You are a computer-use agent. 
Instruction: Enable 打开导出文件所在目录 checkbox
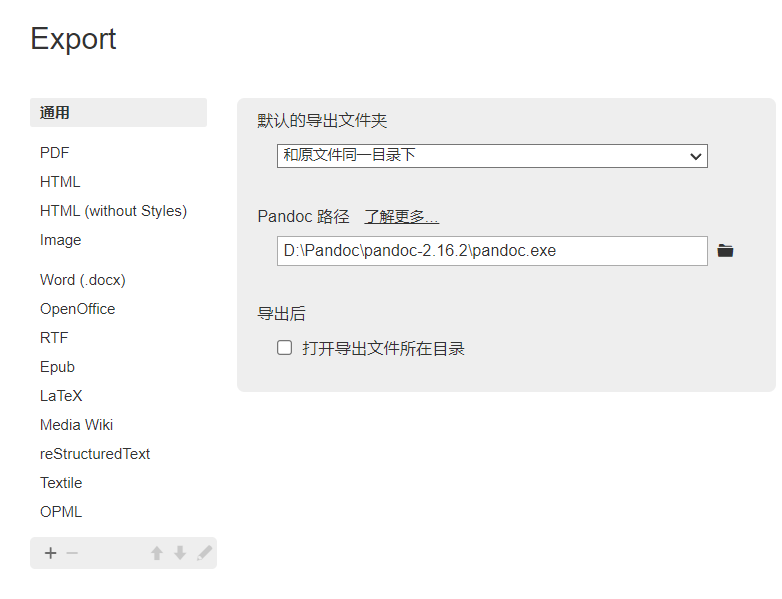tap(285, 348)
